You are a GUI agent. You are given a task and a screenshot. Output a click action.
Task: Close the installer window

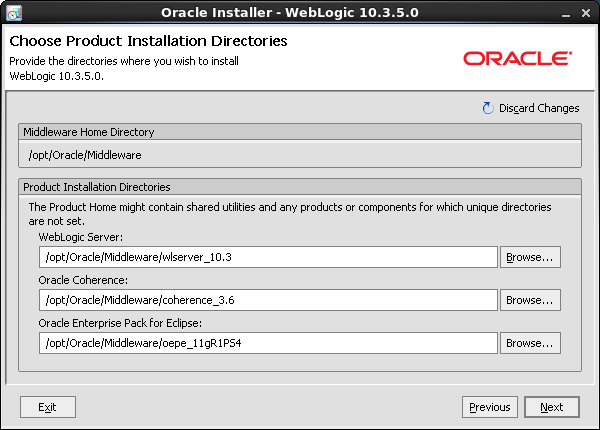coord(585,13)
